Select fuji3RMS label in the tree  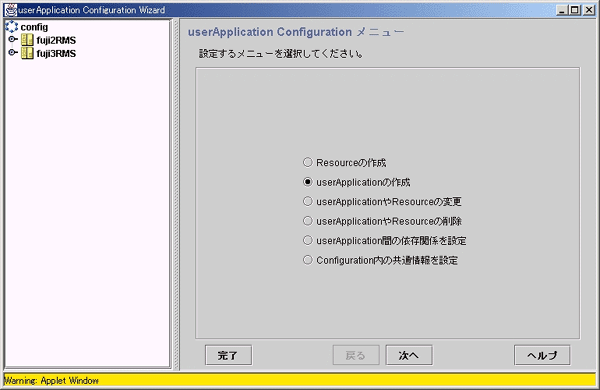coord(56,53)
